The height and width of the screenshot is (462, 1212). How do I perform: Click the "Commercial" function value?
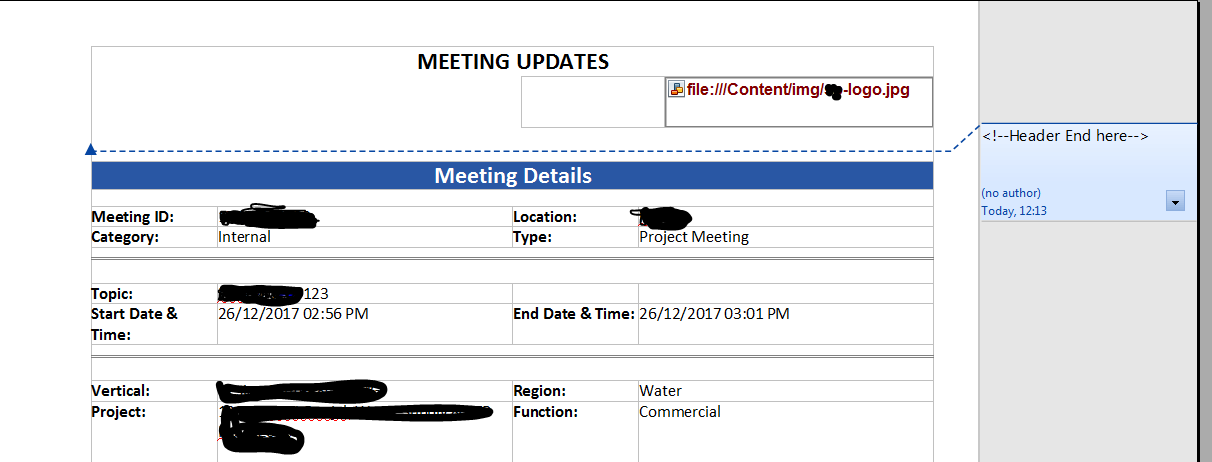click(680, 412)
